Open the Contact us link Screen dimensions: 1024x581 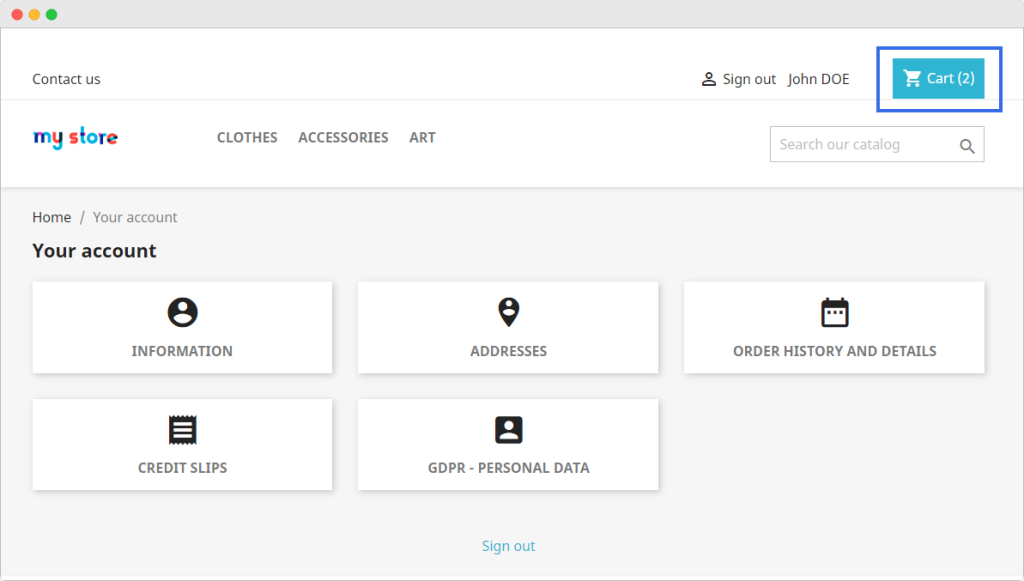point(66,79)
